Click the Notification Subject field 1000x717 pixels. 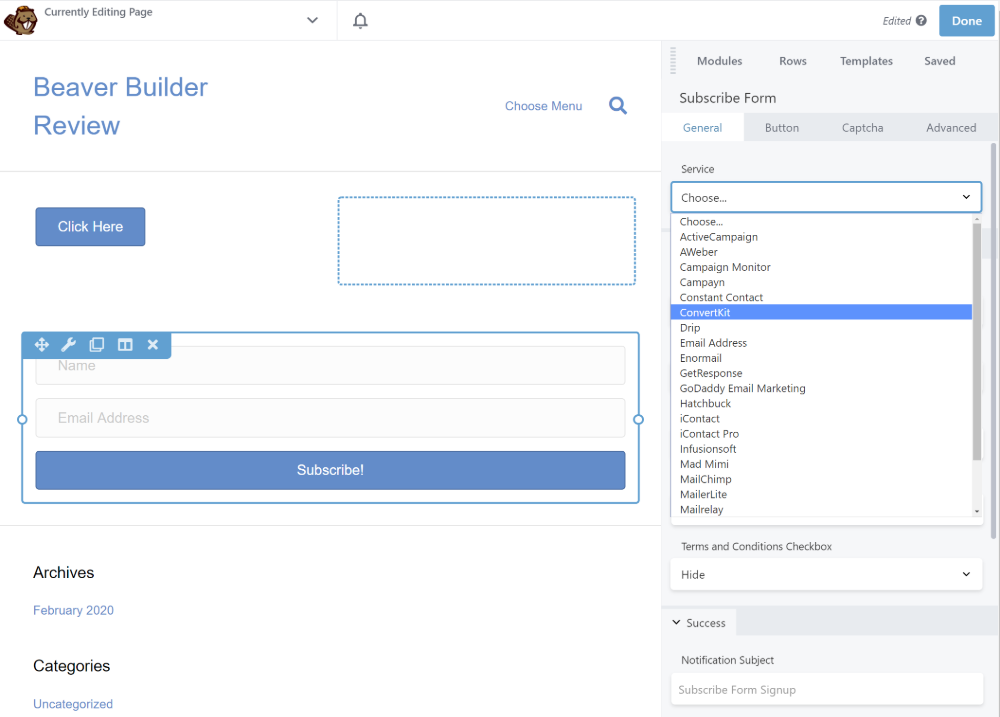coord(826,690)
